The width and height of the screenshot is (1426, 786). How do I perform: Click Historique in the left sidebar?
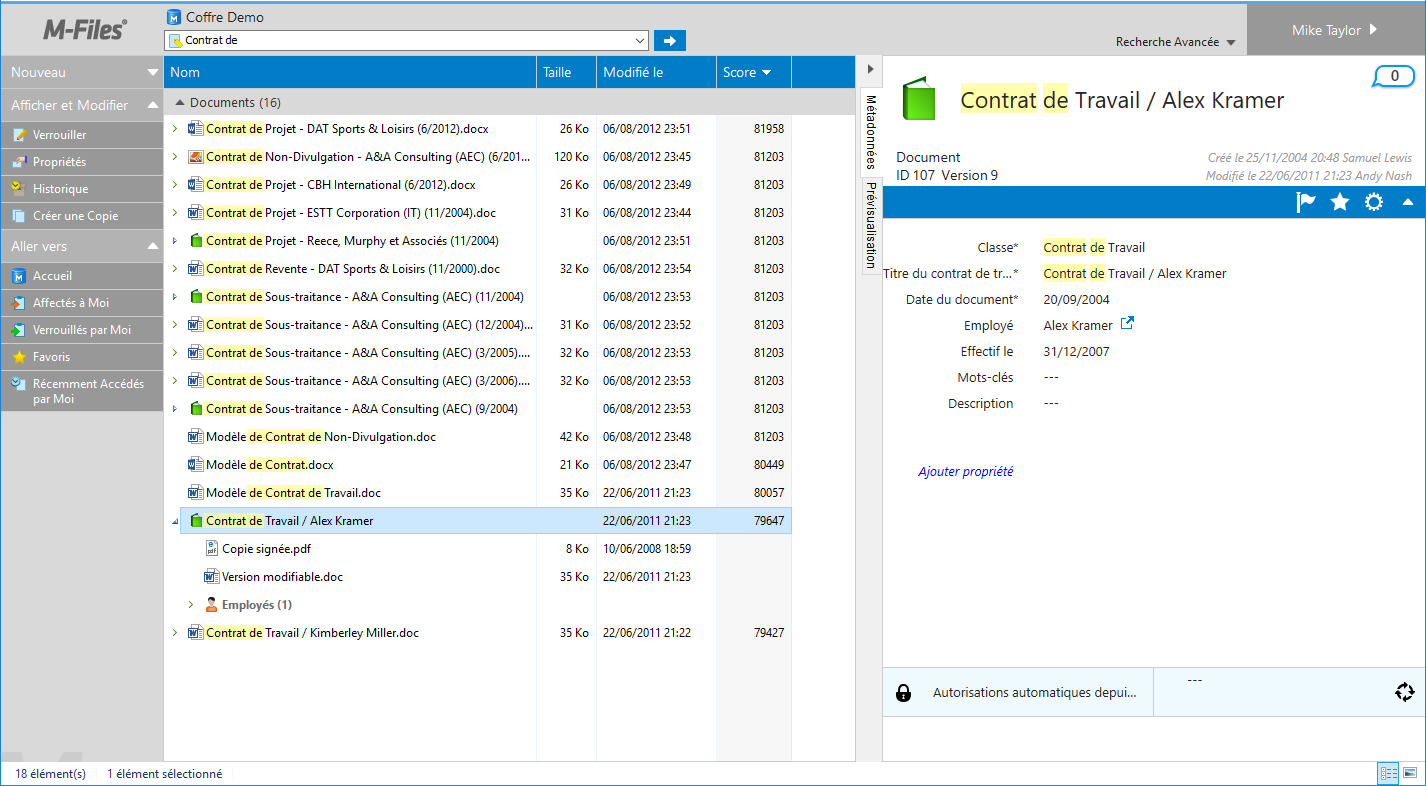pos(60,189)
